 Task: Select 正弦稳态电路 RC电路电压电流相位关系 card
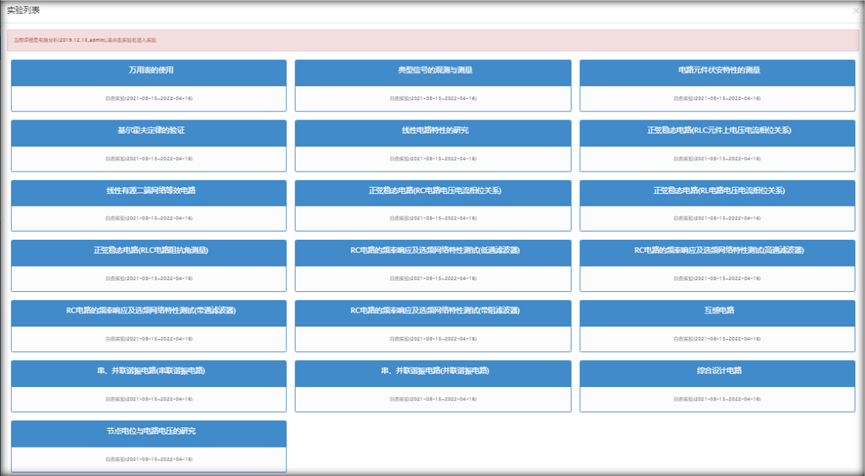tap(433, 190)
